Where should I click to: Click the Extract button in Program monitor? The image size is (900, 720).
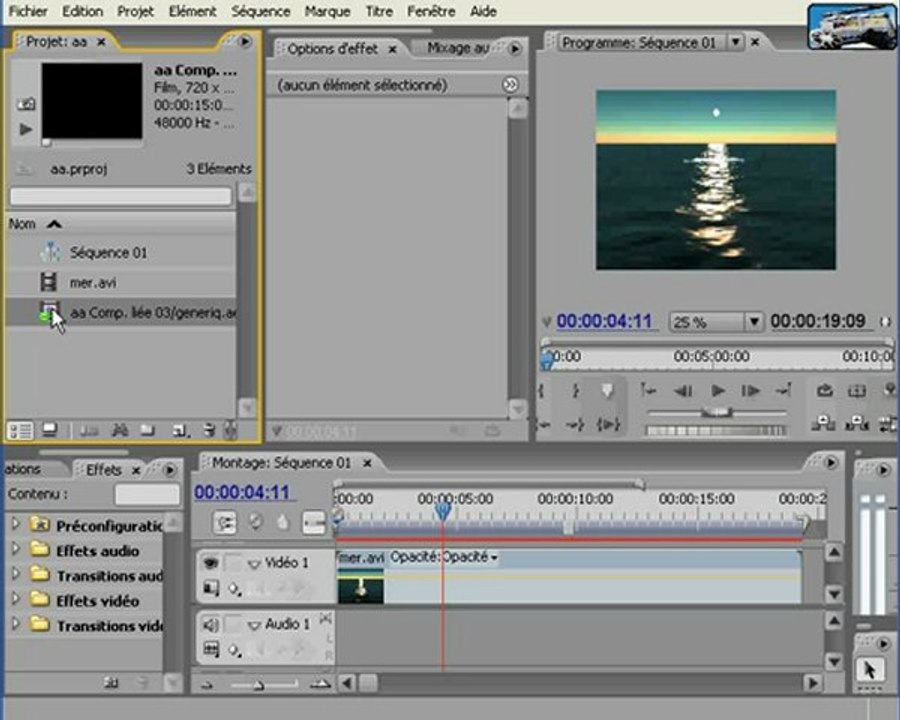856,424
